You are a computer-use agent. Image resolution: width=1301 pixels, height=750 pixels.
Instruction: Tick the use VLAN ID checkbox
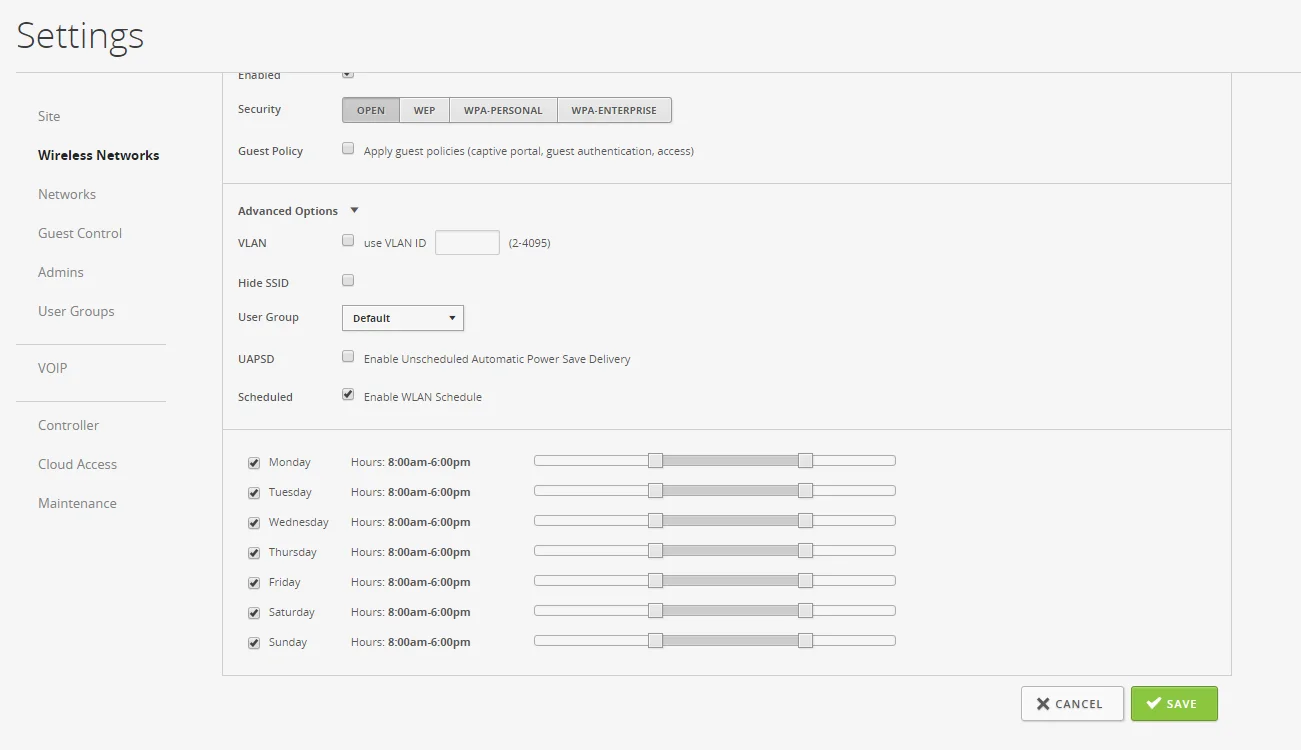(348, 241)
